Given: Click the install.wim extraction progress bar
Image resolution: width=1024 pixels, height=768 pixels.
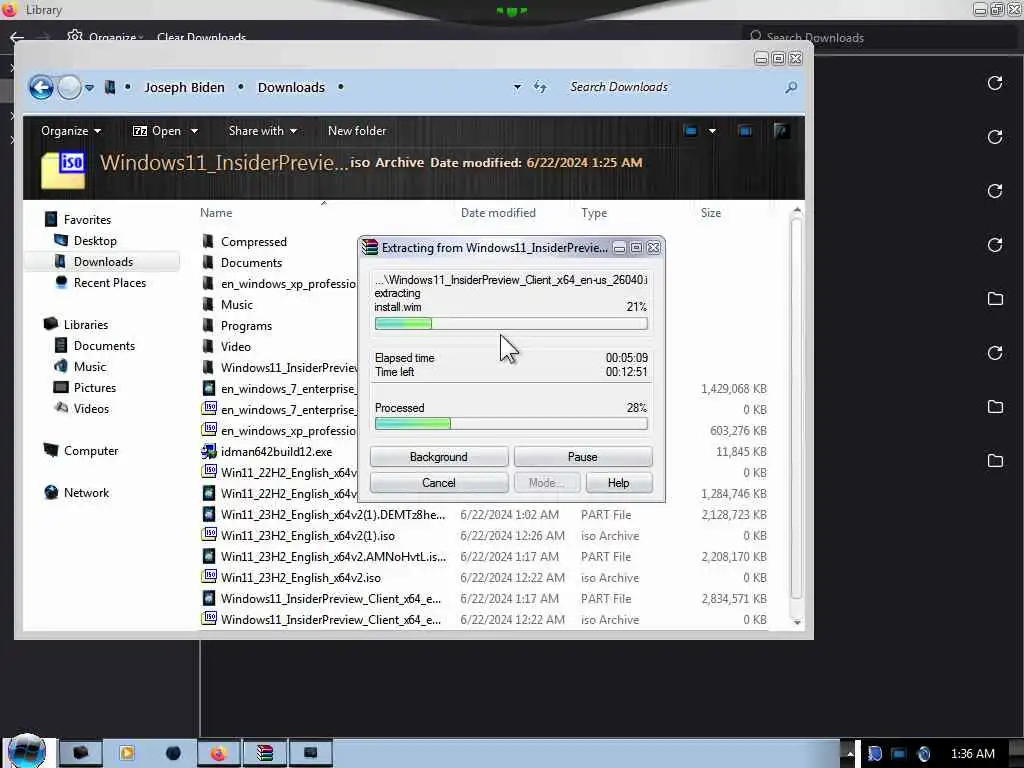Looking at the screenshot, I should 511,323.
